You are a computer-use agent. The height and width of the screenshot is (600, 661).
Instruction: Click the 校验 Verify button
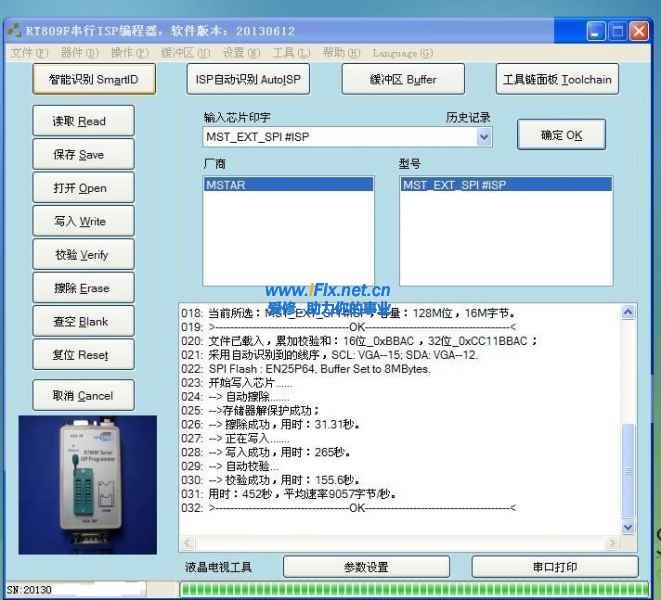83,254
